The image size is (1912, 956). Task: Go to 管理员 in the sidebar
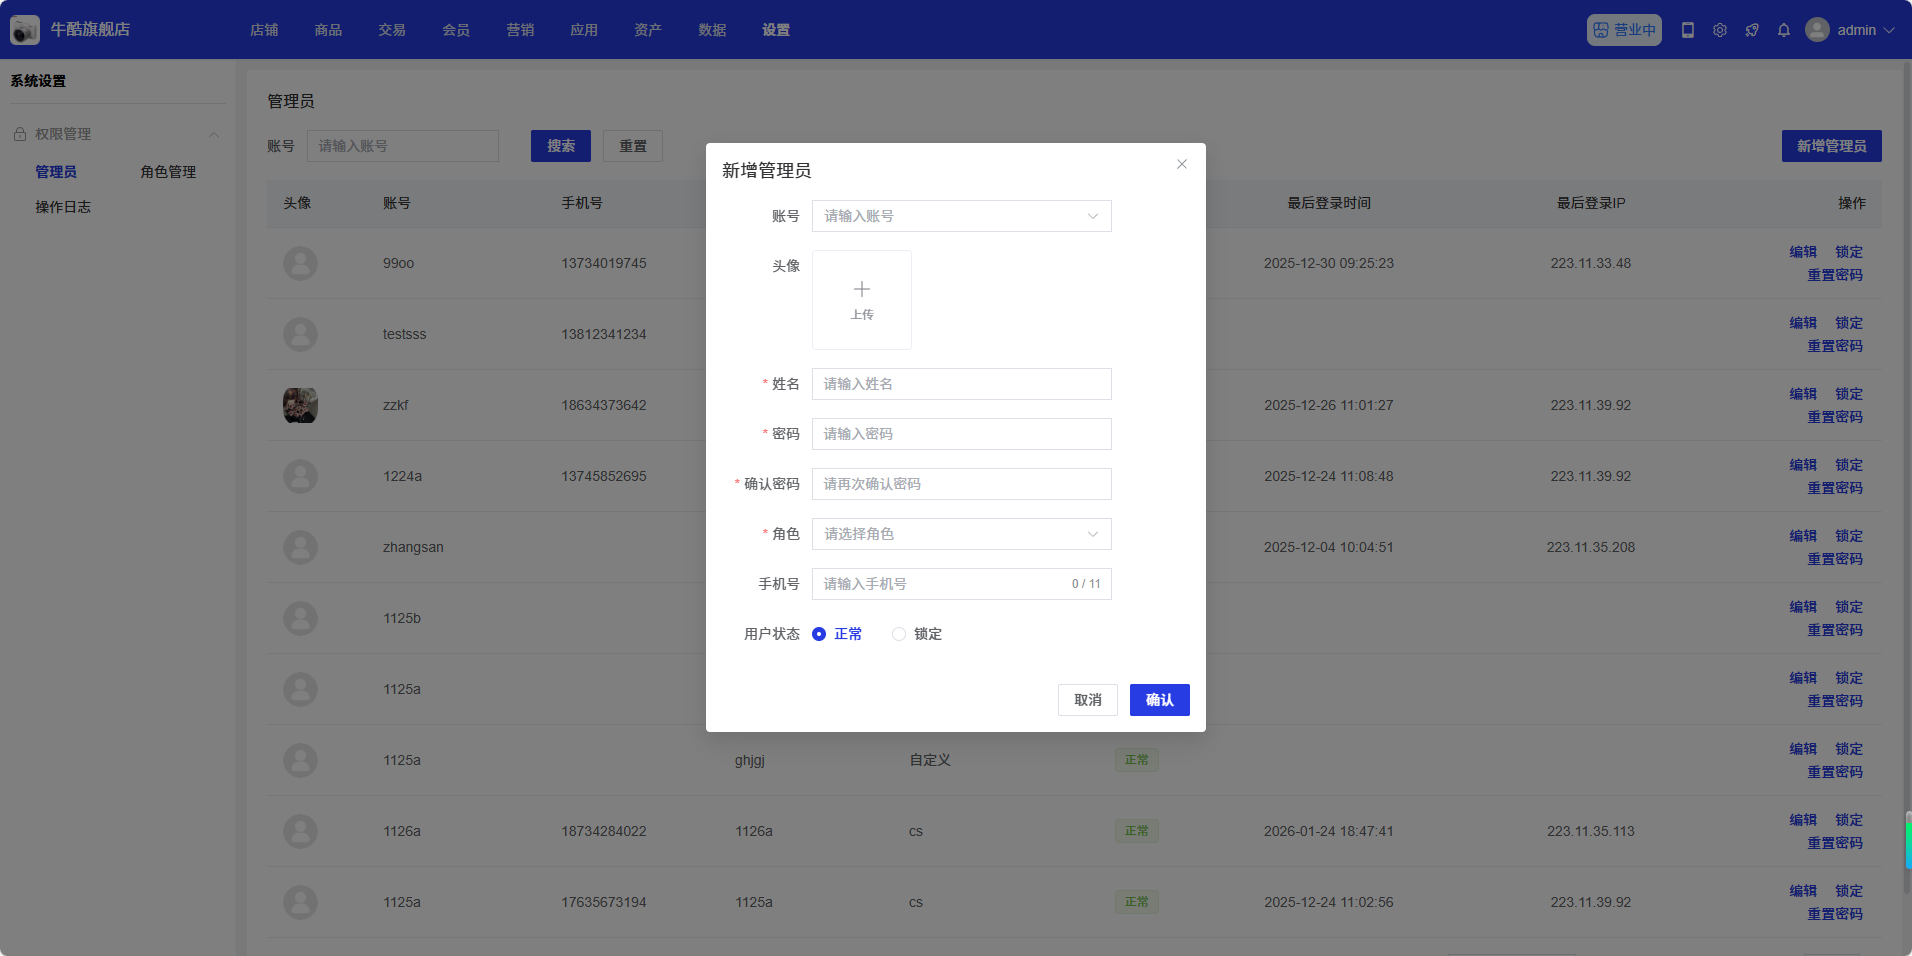(56, 172)
